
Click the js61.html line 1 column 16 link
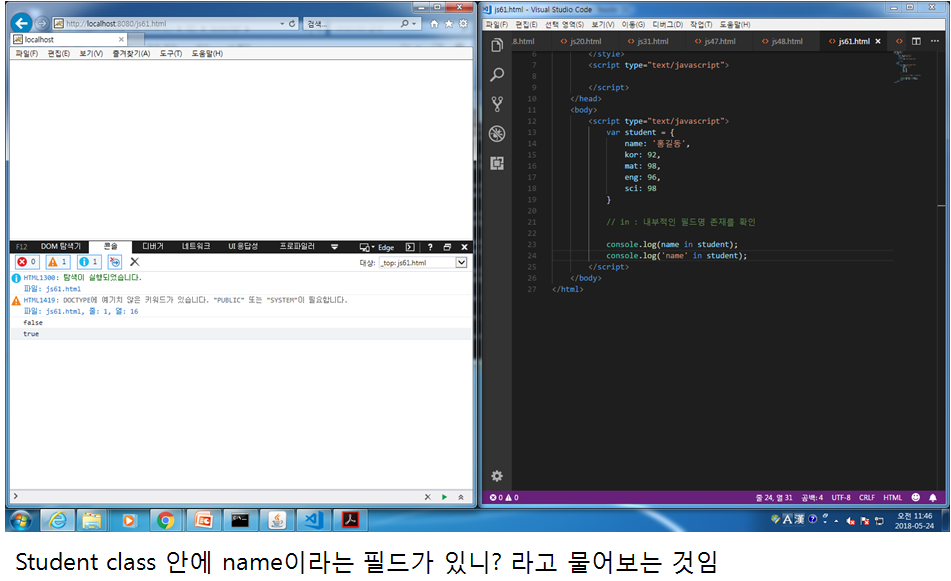coord(81,311)
